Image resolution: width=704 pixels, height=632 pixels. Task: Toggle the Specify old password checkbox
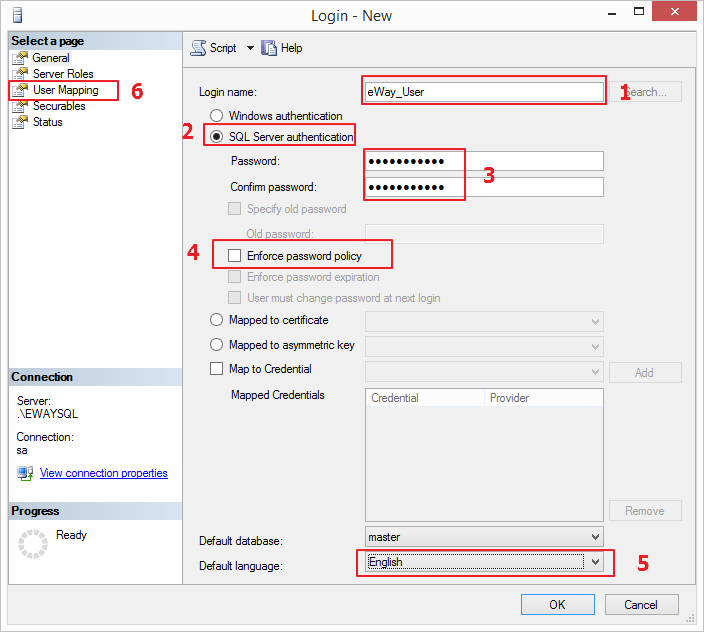click(x=234, y=209)
